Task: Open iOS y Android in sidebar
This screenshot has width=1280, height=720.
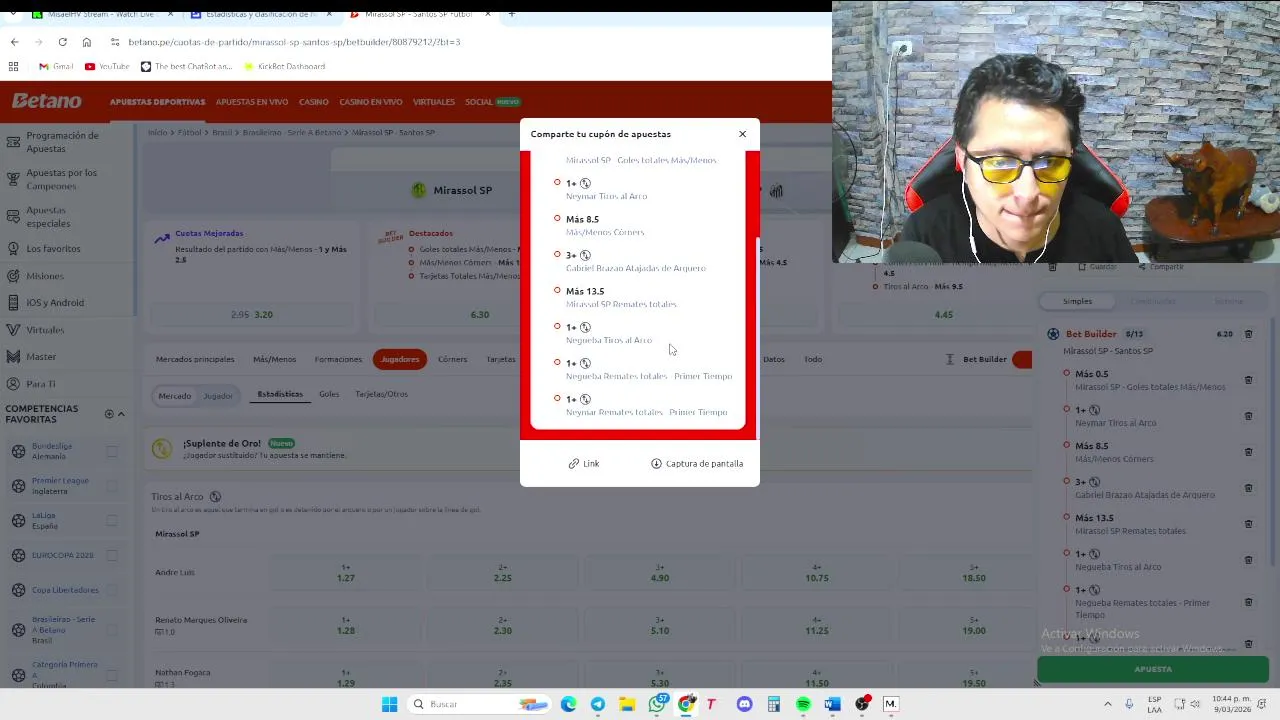Action: click(55, 303)
